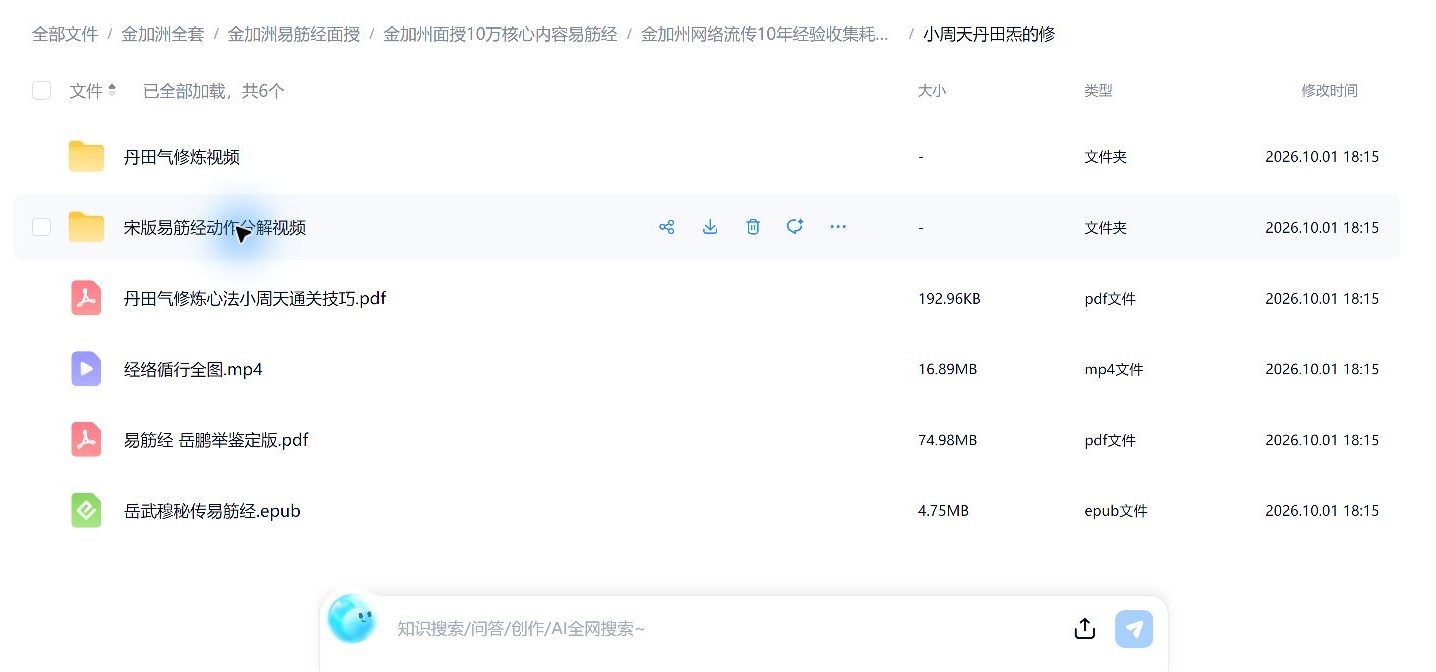Click the AI chat bubble sparkle icon
This screenshot has height=672, width=1436.
pyautogui.click(x=795, y=227)
